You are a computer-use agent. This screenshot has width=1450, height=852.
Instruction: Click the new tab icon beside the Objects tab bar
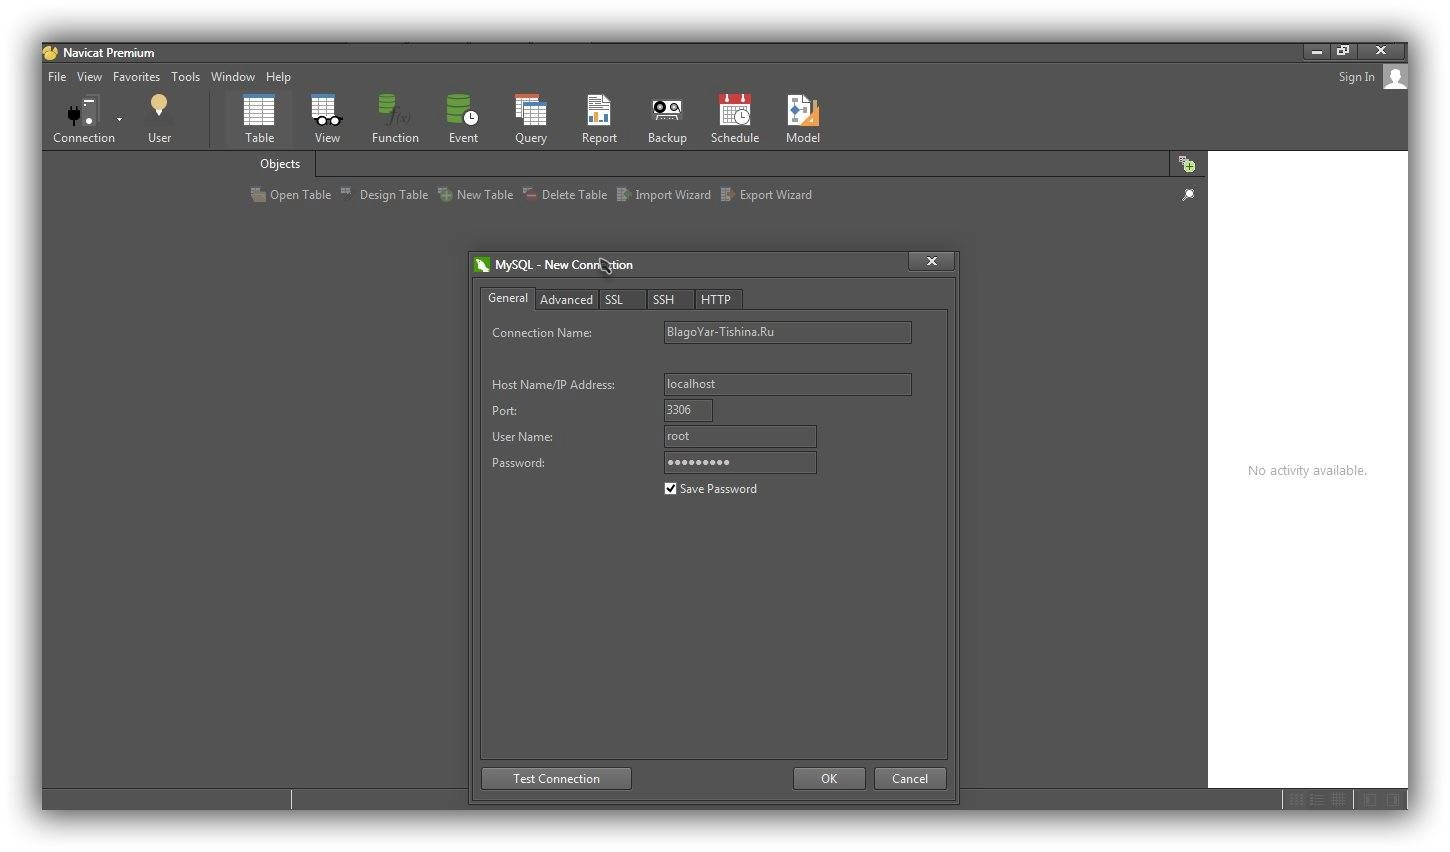coord(1187,164)
